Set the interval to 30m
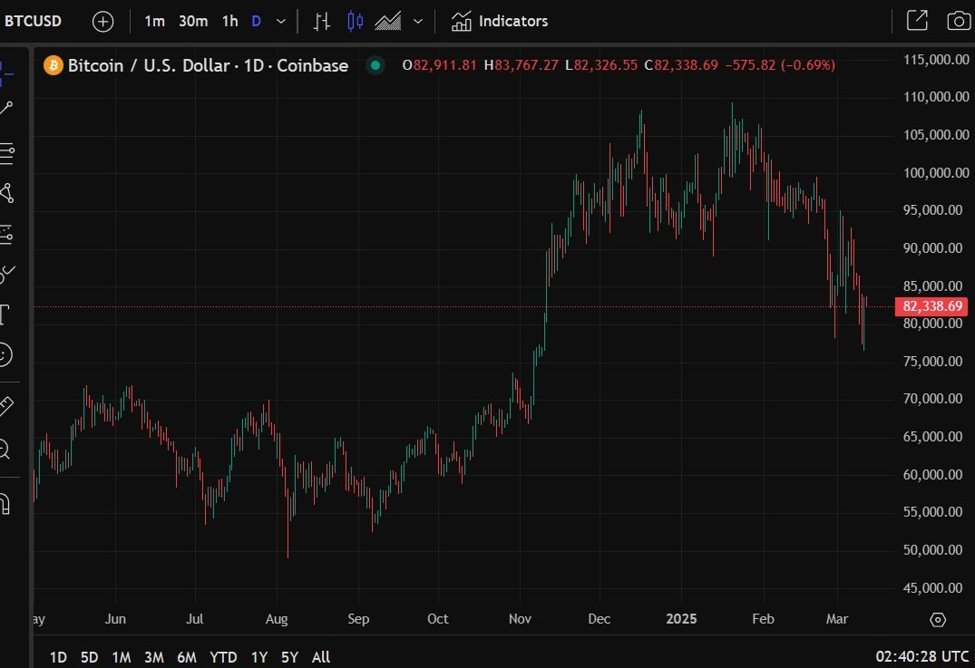 193,21
